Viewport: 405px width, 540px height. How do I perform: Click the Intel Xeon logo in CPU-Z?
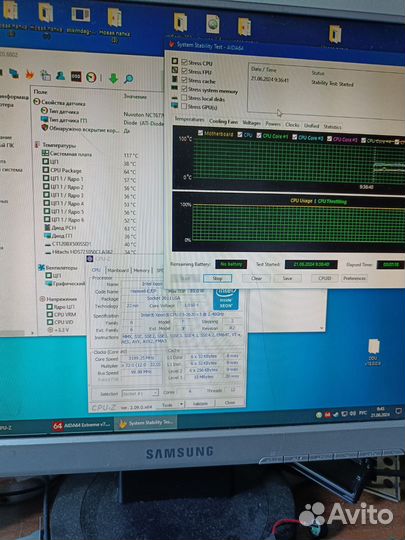point(226,299)
